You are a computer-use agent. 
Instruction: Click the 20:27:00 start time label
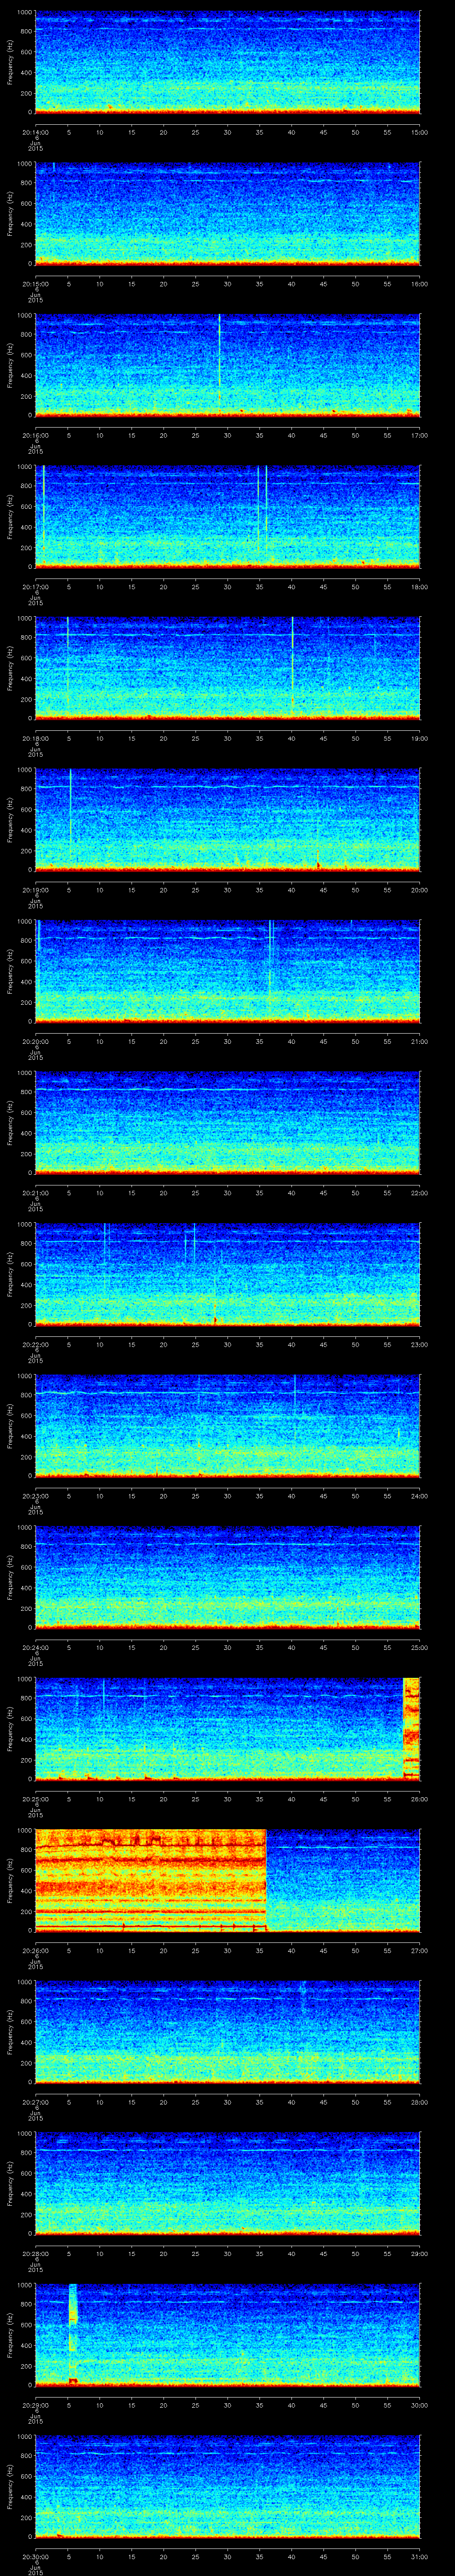point(35,2101)
